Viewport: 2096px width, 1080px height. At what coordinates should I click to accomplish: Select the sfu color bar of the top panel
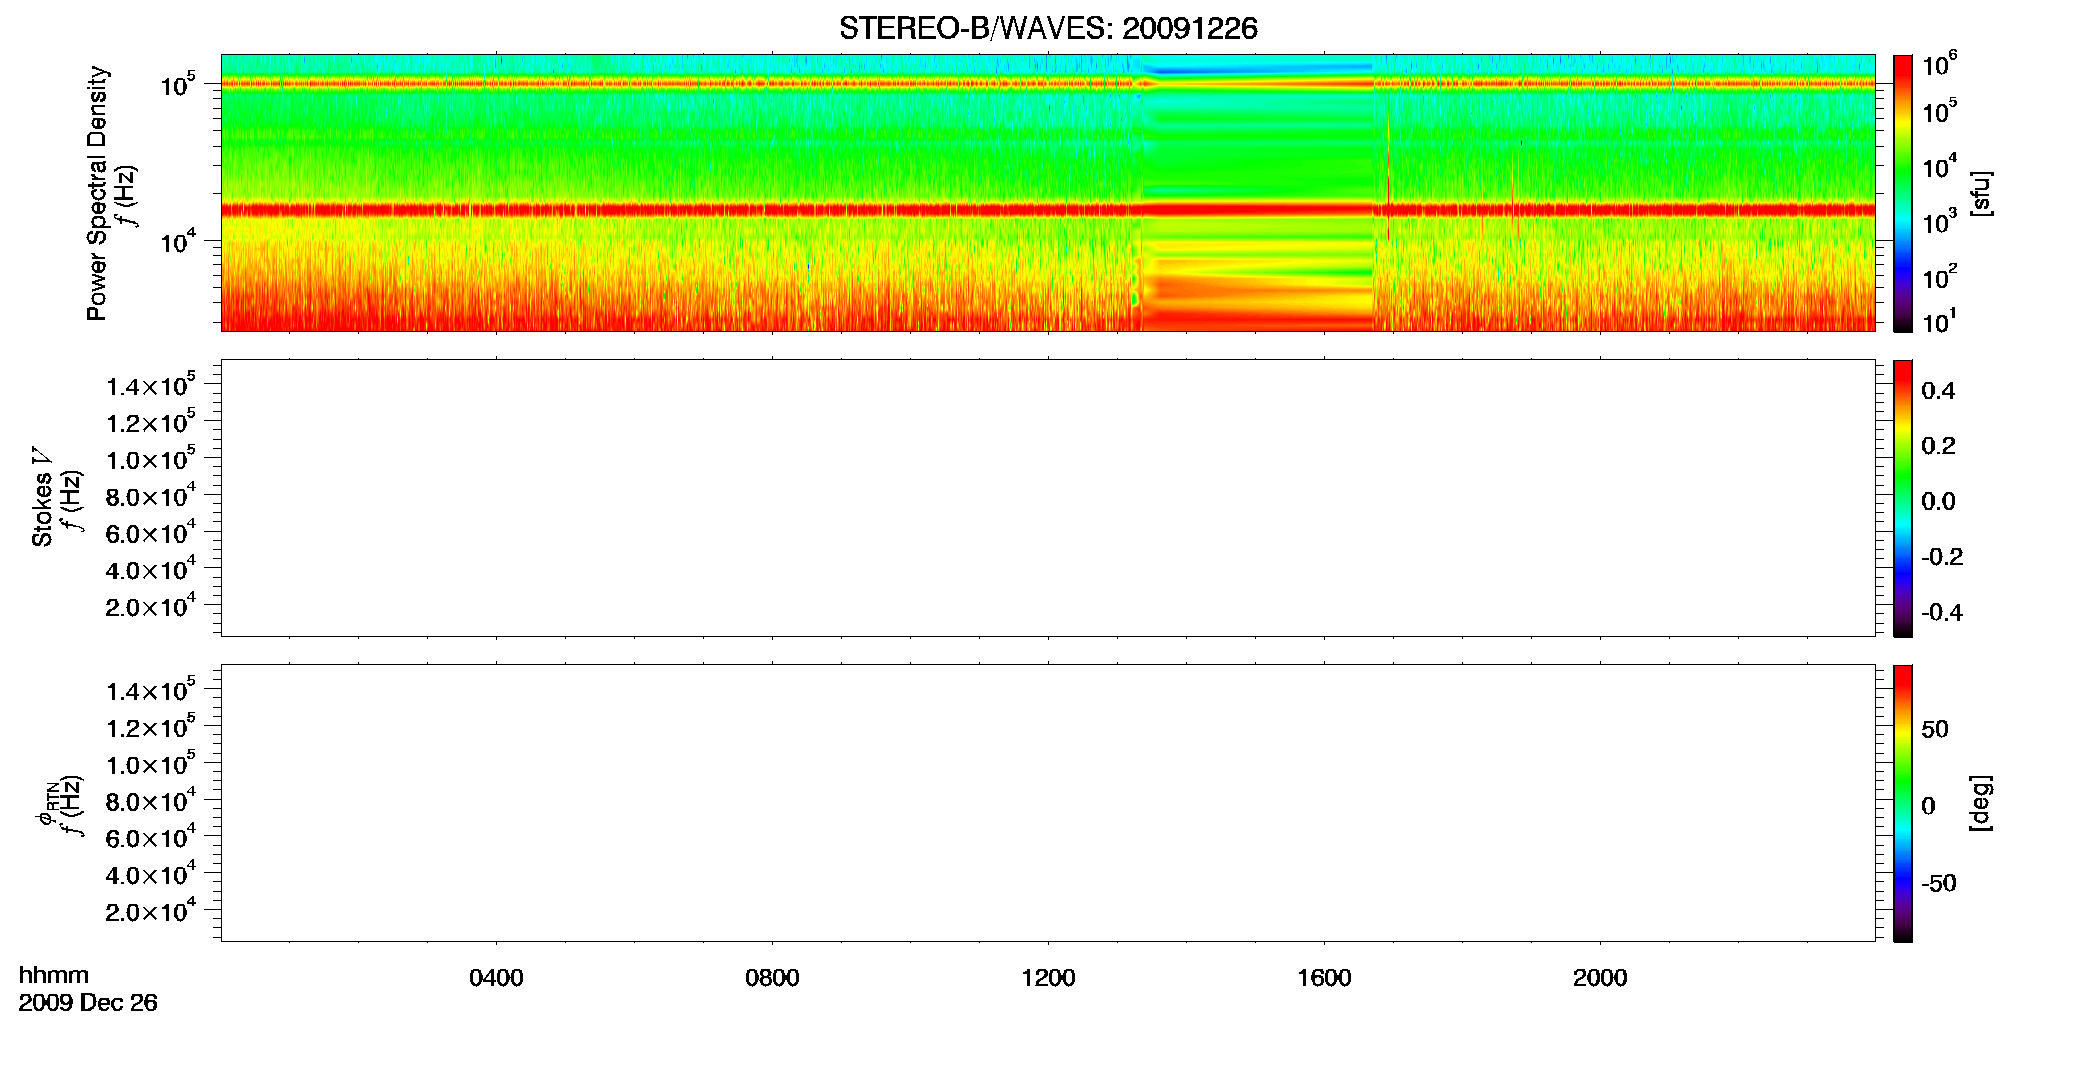(1902, 193)
